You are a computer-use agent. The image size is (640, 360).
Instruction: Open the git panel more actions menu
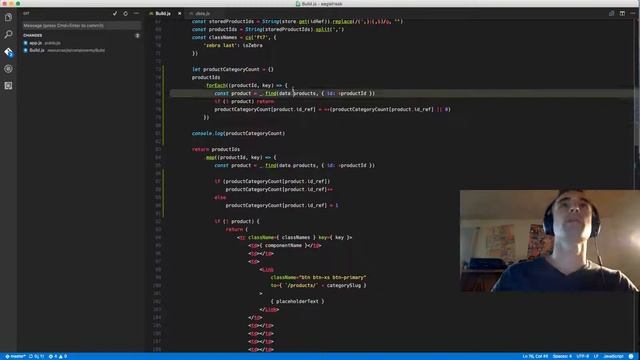click(x=136, y=13)
